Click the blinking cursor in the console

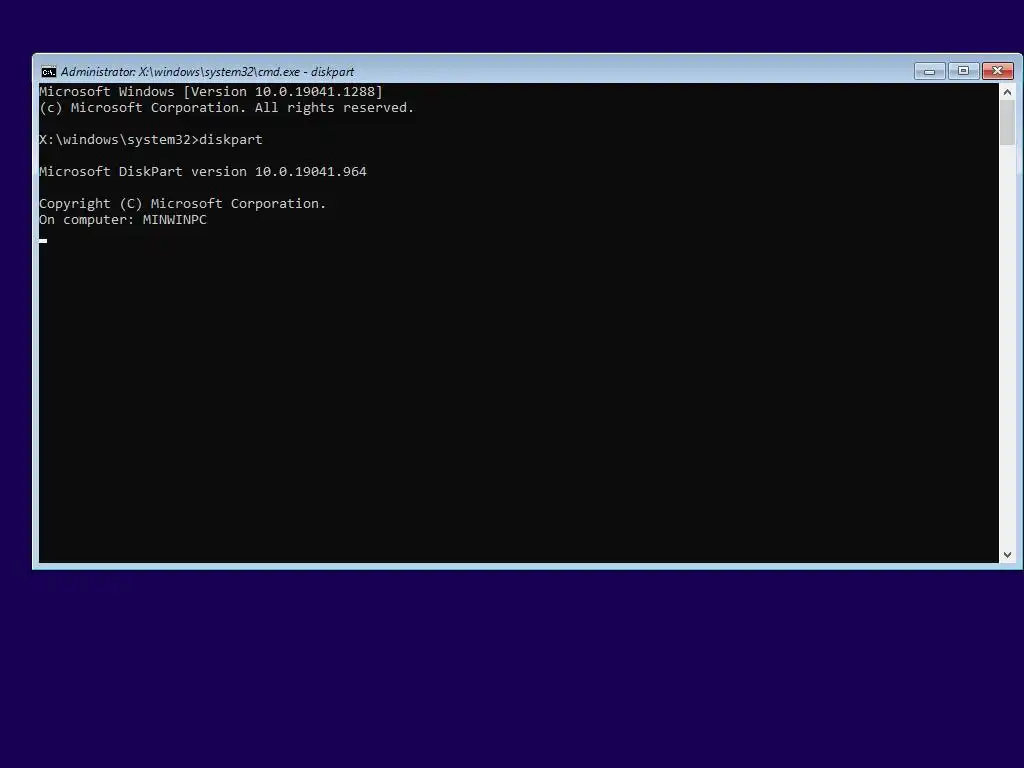click(43, 241)
